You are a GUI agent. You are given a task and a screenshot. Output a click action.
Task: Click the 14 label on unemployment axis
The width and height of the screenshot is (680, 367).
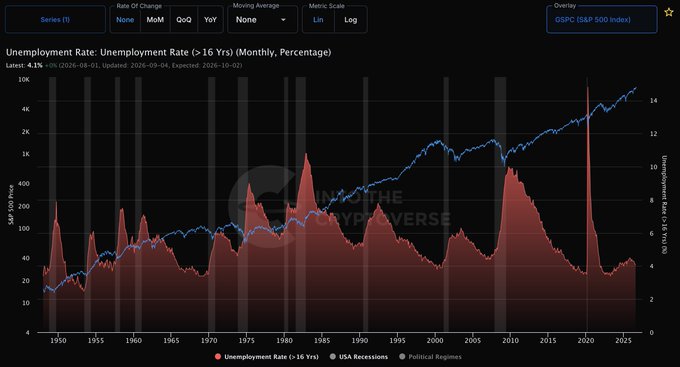(x=653, y=100)
